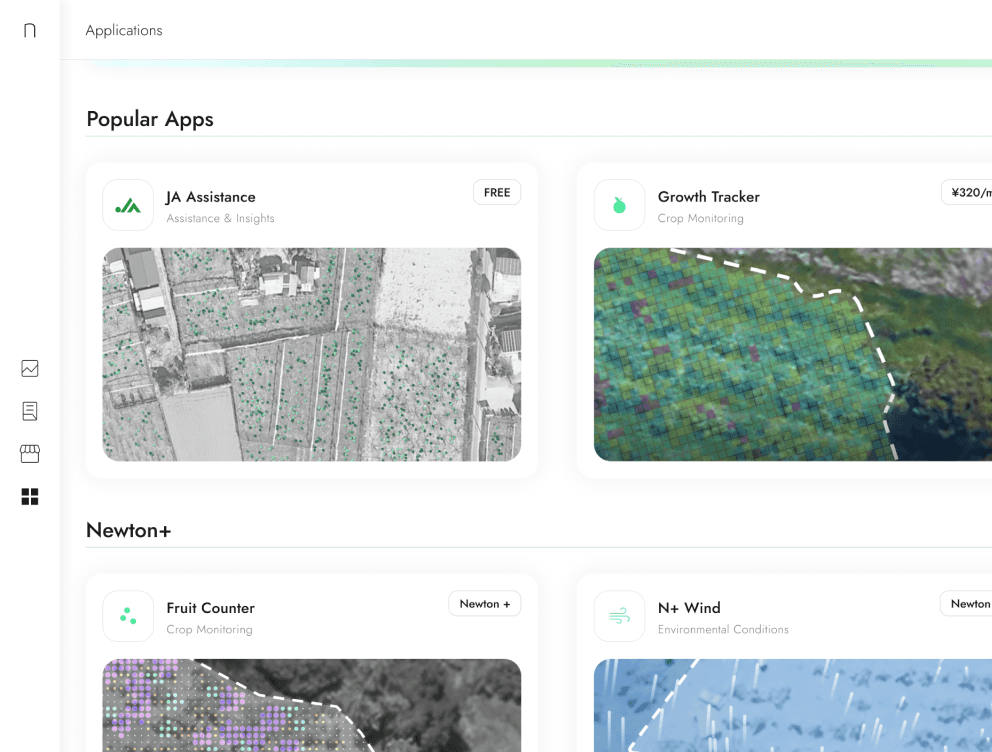
Task: Open the chart analytics sidebar icon
Action: point(30,368)
